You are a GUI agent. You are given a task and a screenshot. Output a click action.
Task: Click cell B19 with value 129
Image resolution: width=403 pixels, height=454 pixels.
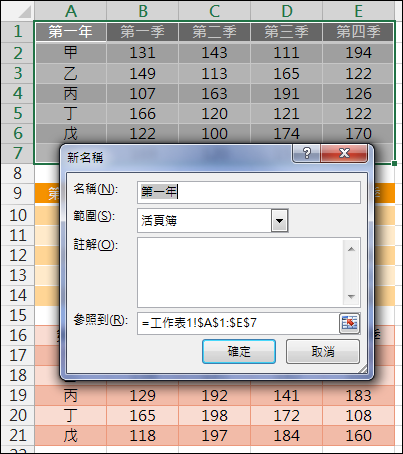[x=143, y=395]
